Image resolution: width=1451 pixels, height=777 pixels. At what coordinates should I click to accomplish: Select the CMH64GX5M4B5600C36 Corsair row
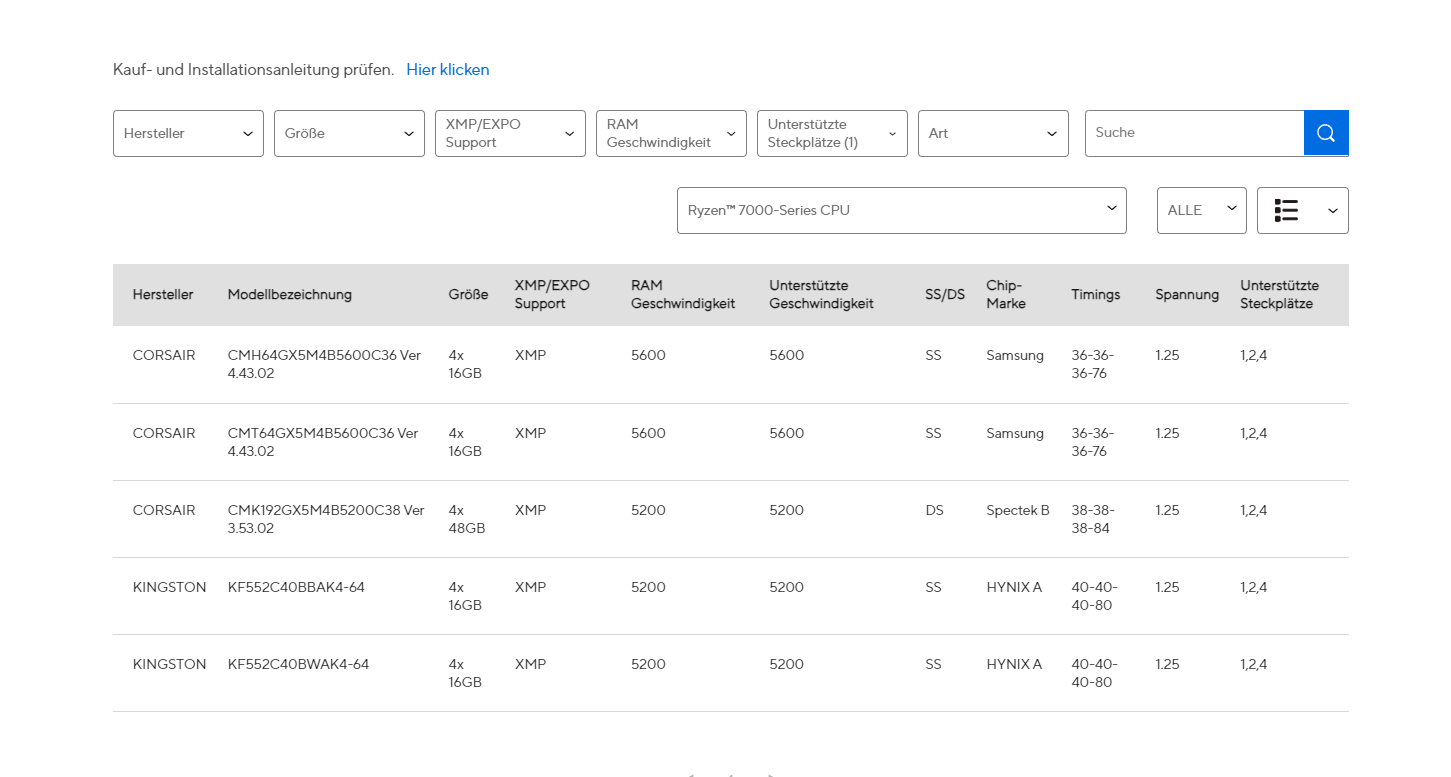coord(325,364)
